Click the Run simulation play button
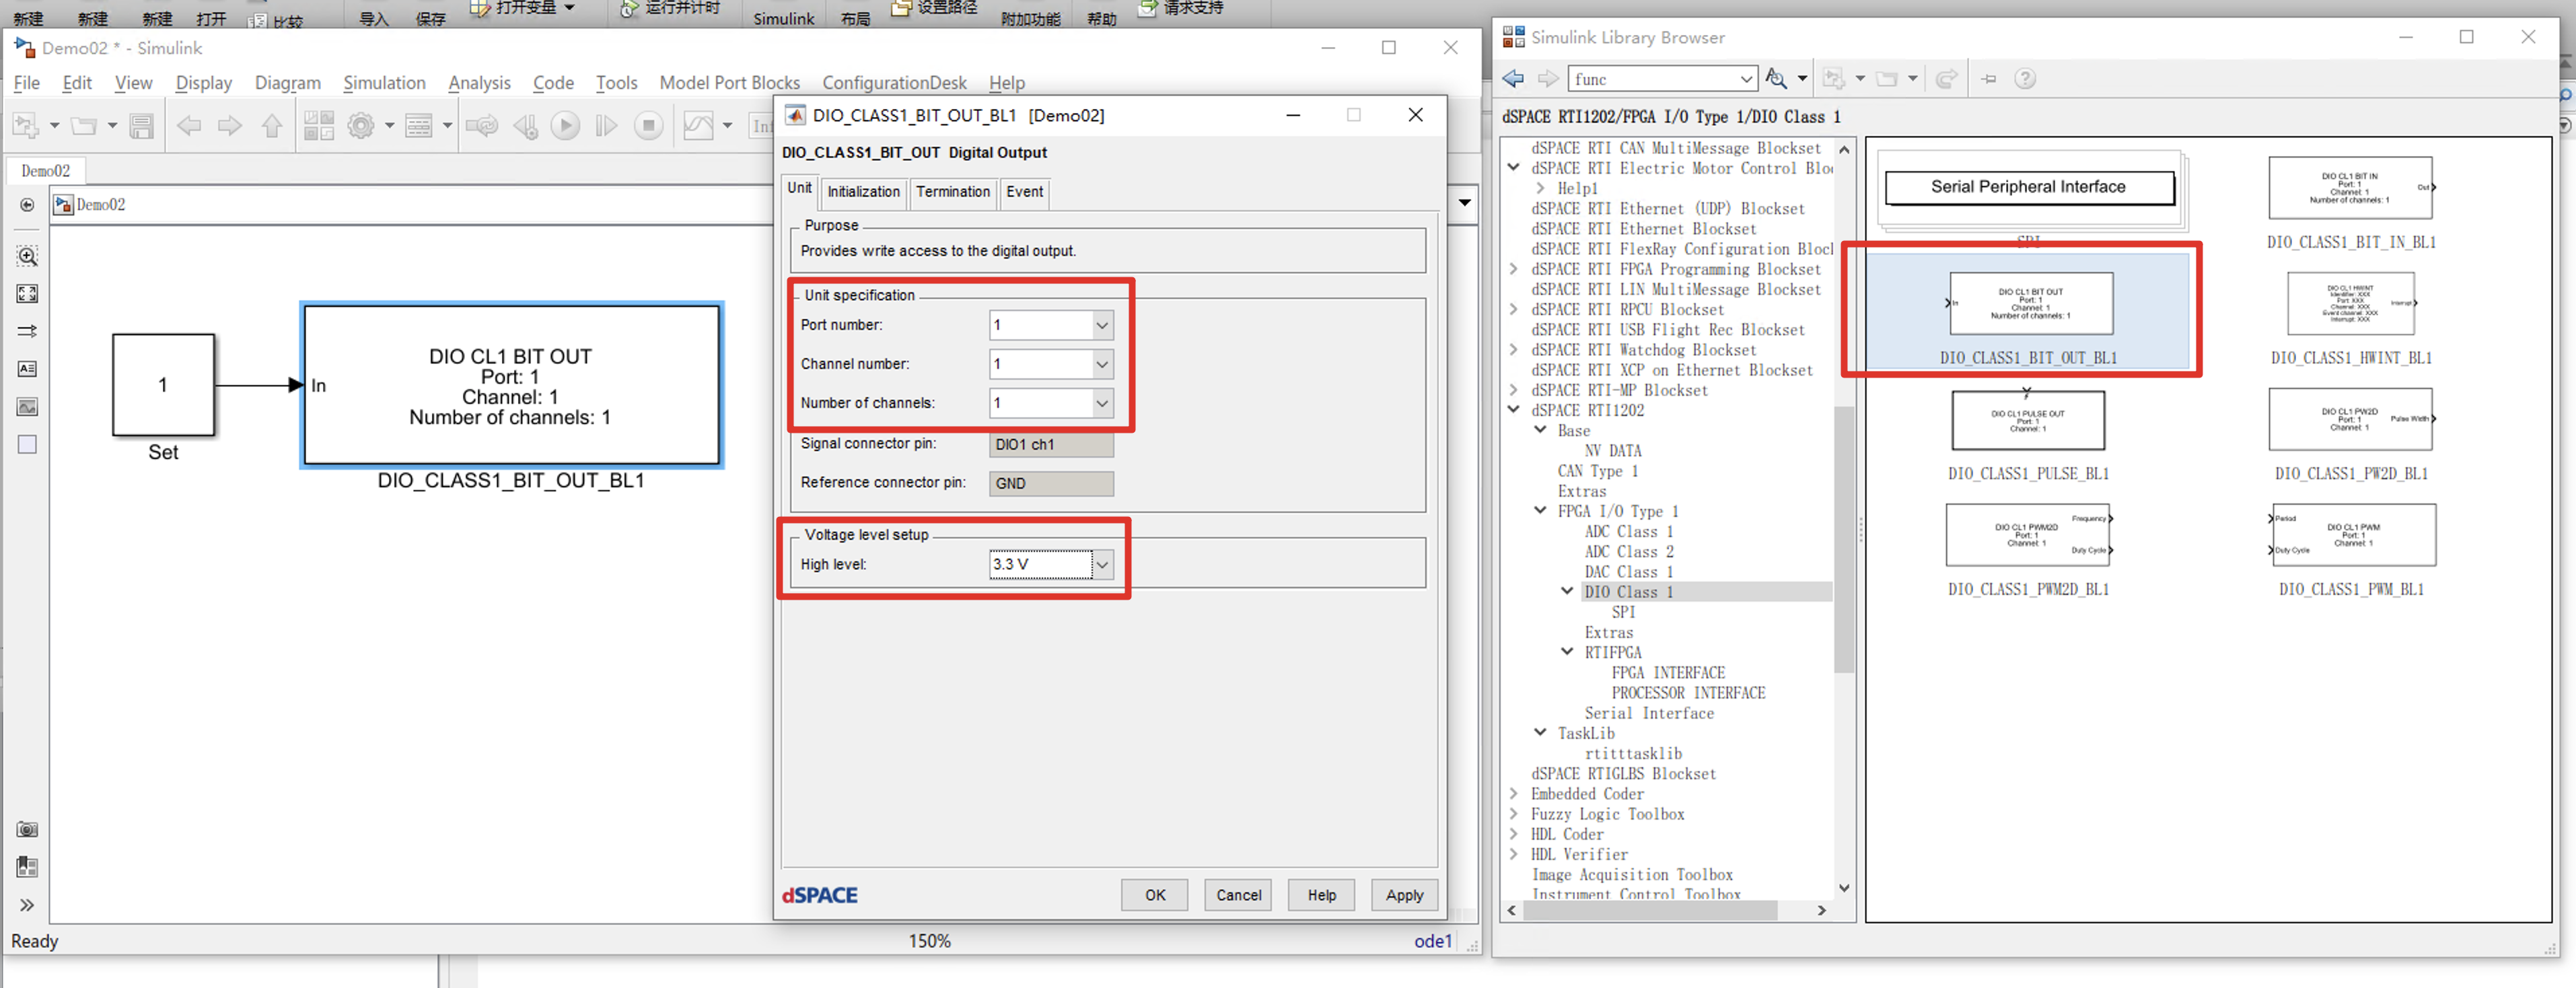 [x=565, y=126]
